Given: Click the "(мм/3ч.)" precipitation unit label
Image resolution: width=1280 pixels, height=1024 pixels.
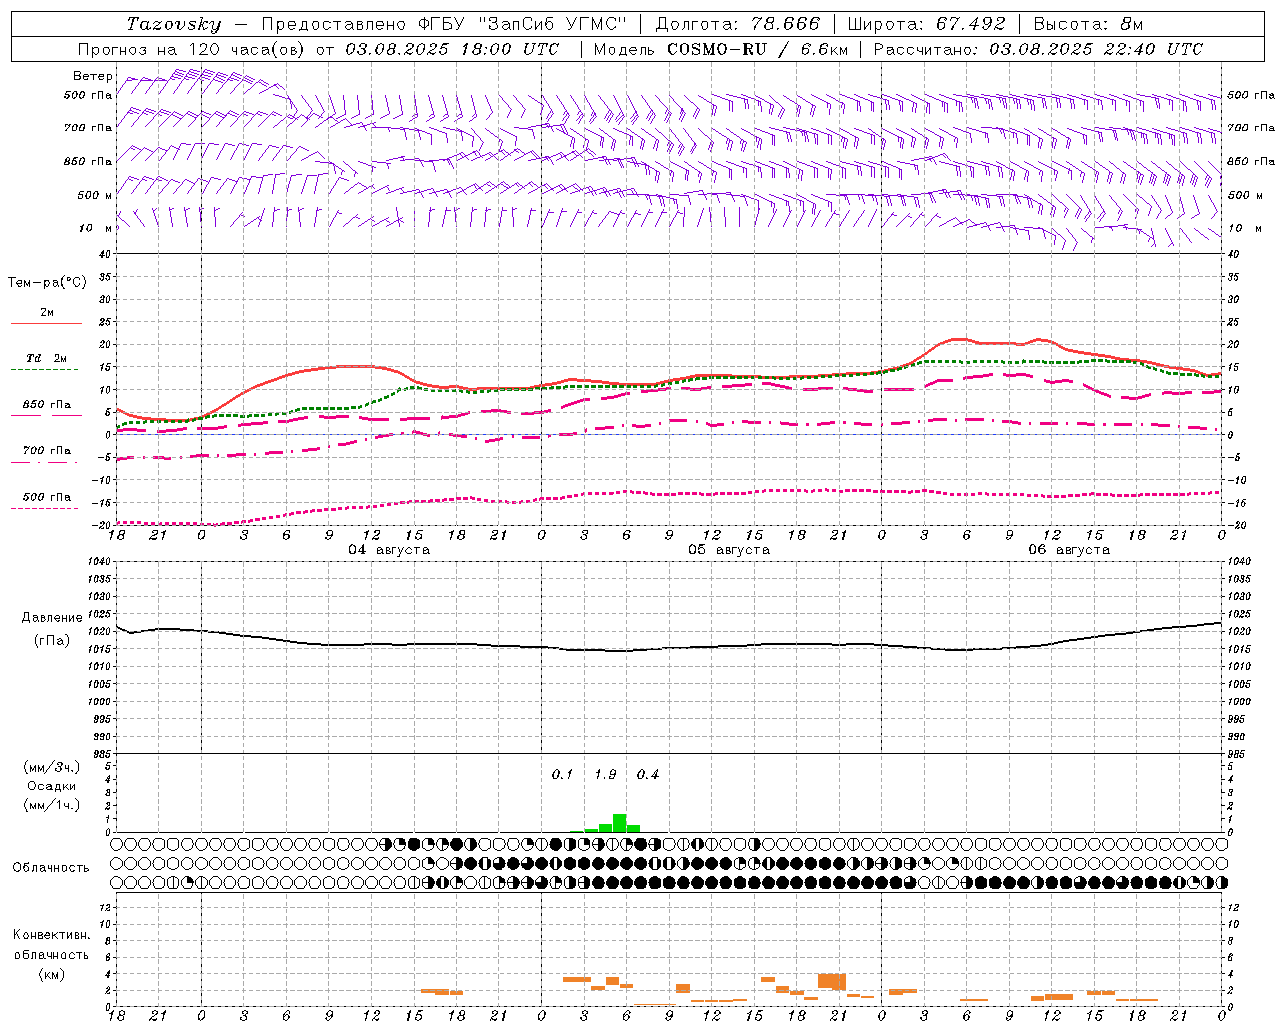Looking at the screenshot, I should click(52, 767).
